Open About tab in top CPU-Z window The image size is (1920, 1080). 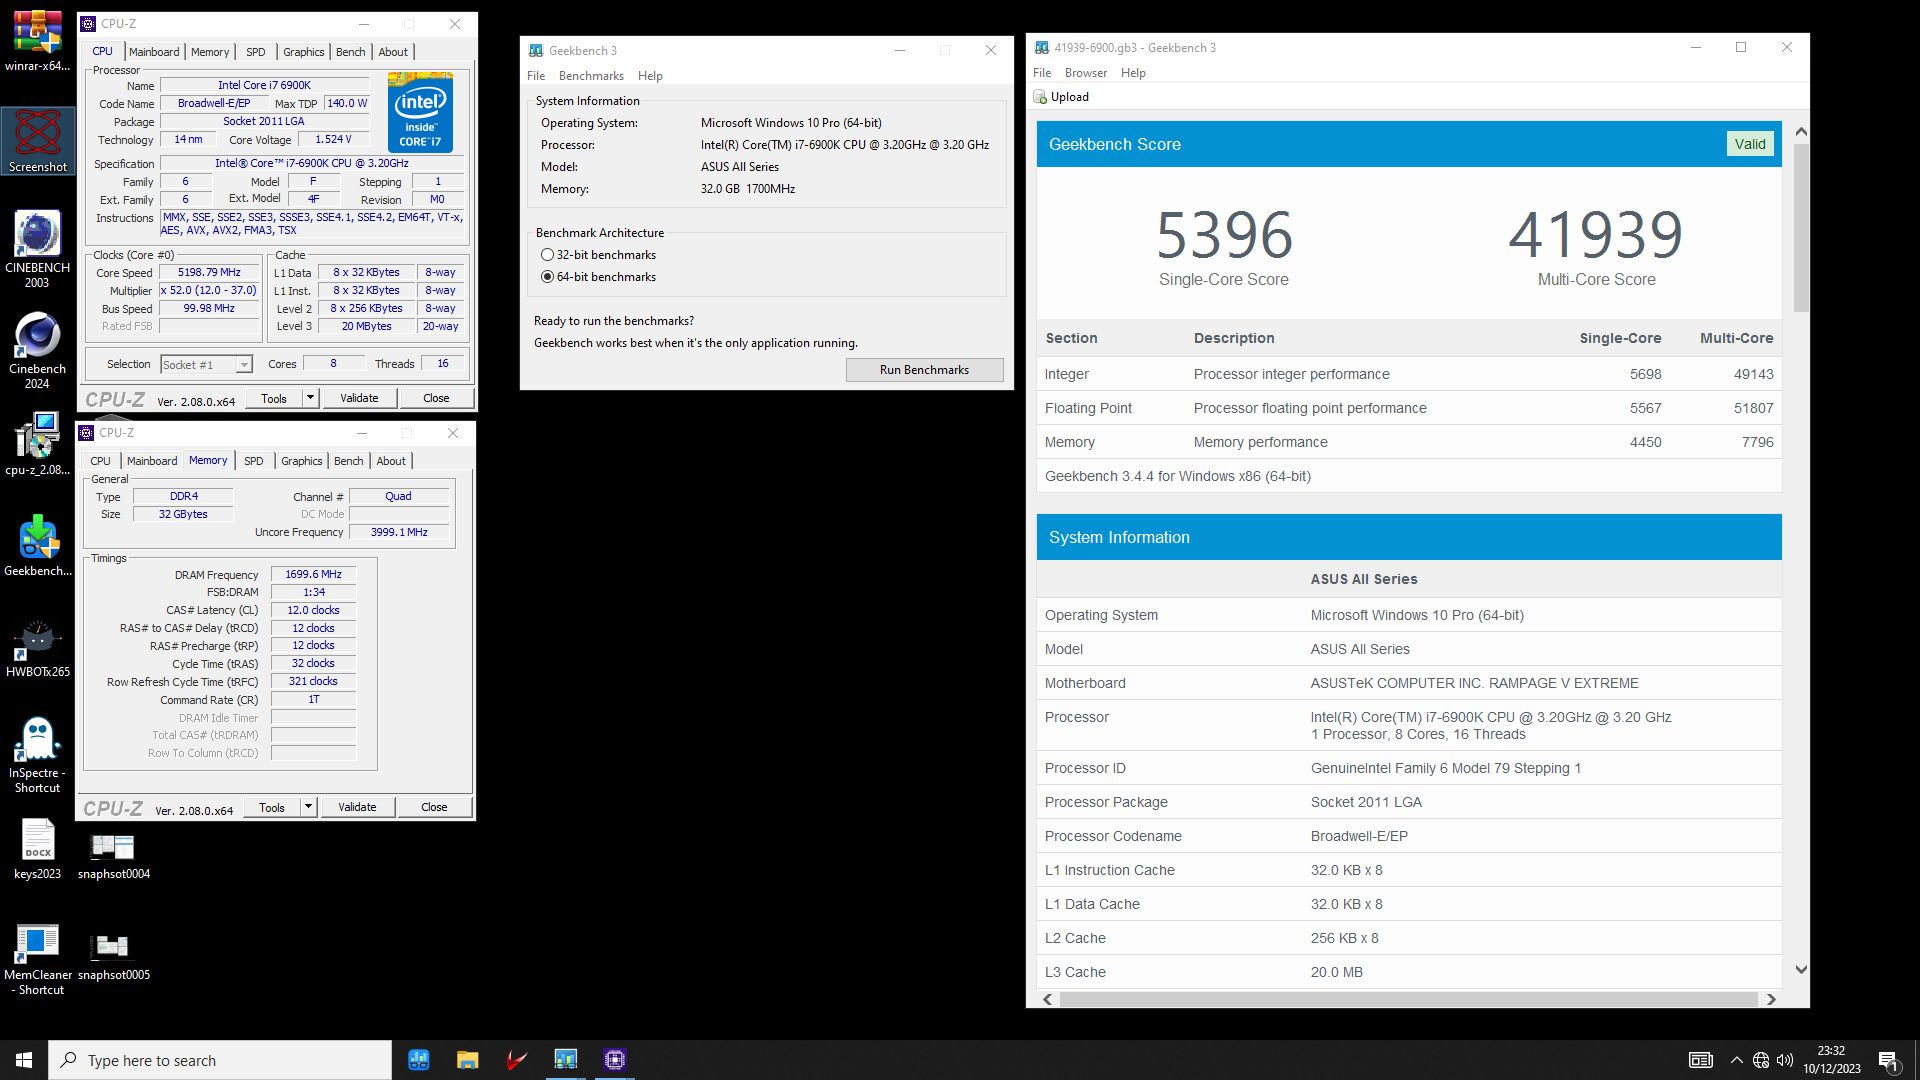pyautogui.click(x=393, y=52)
